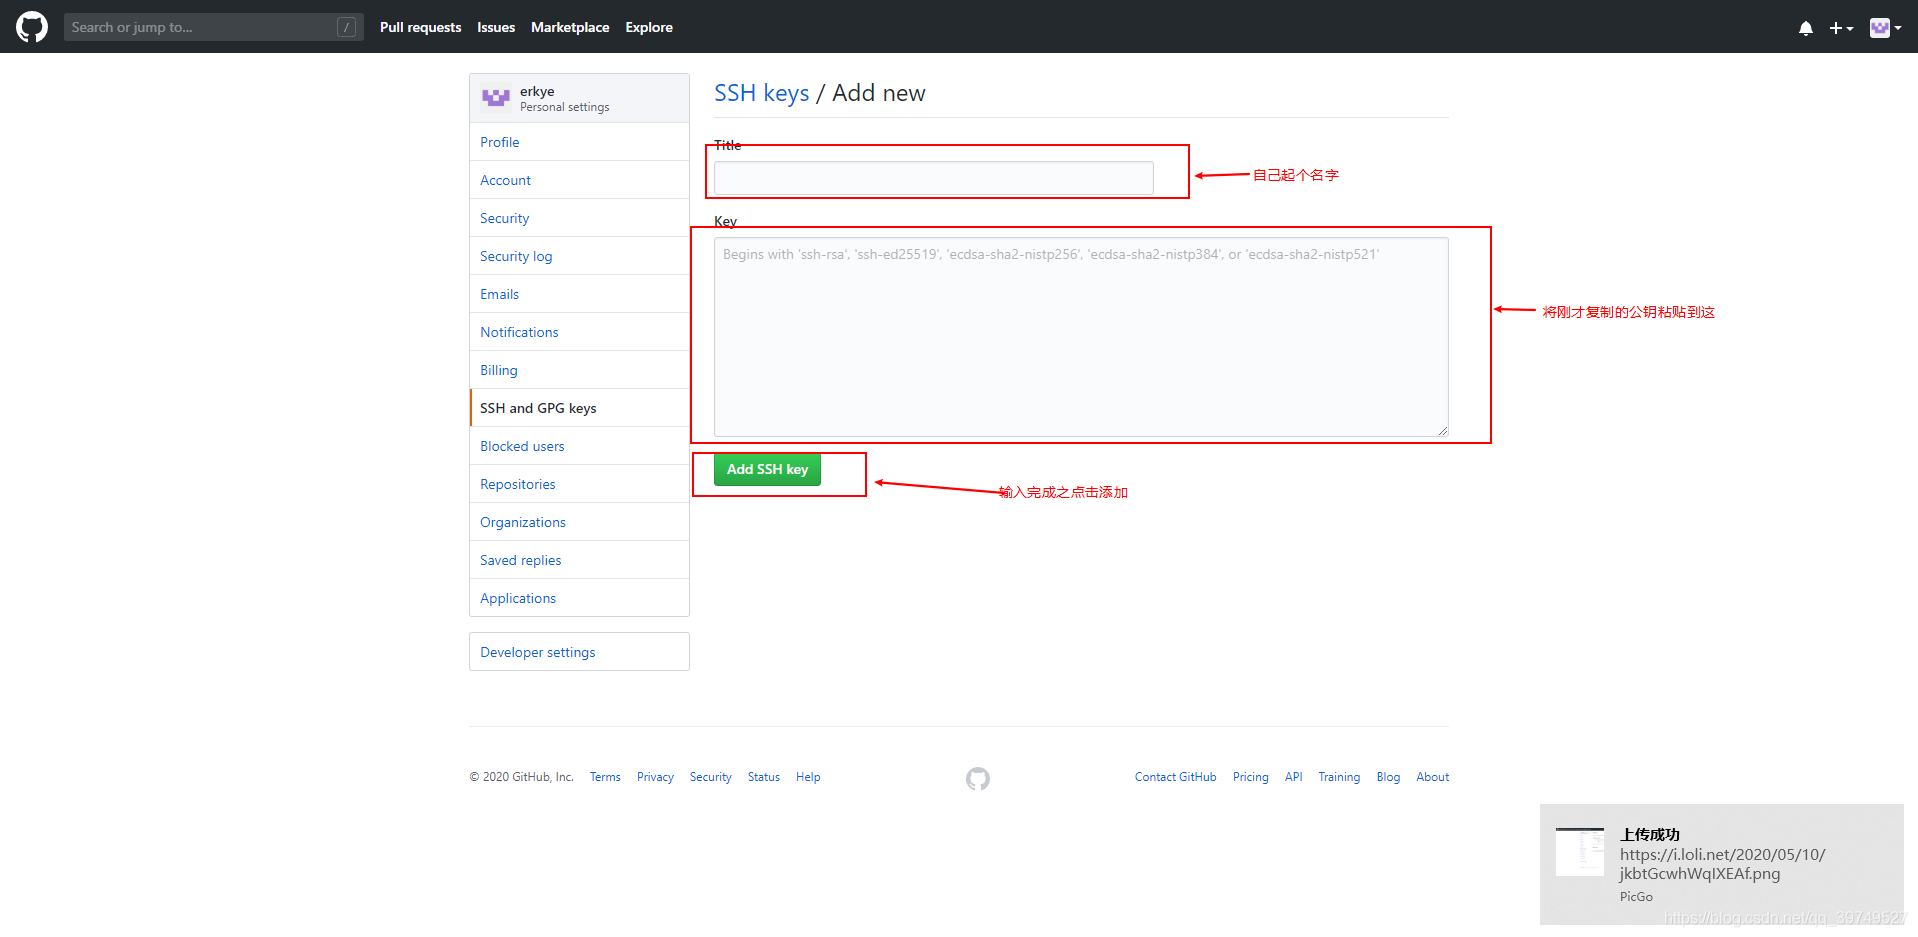
Task: Open Contact GitHub footer link
Action: click(1175, 777)
